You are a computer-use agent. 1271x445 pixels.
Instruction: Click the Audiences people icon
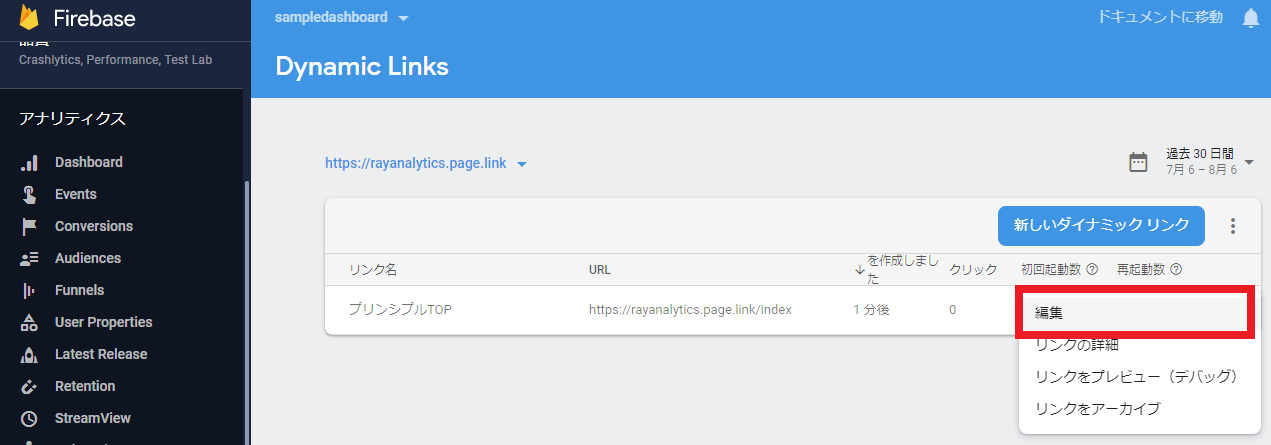point(30,258)
